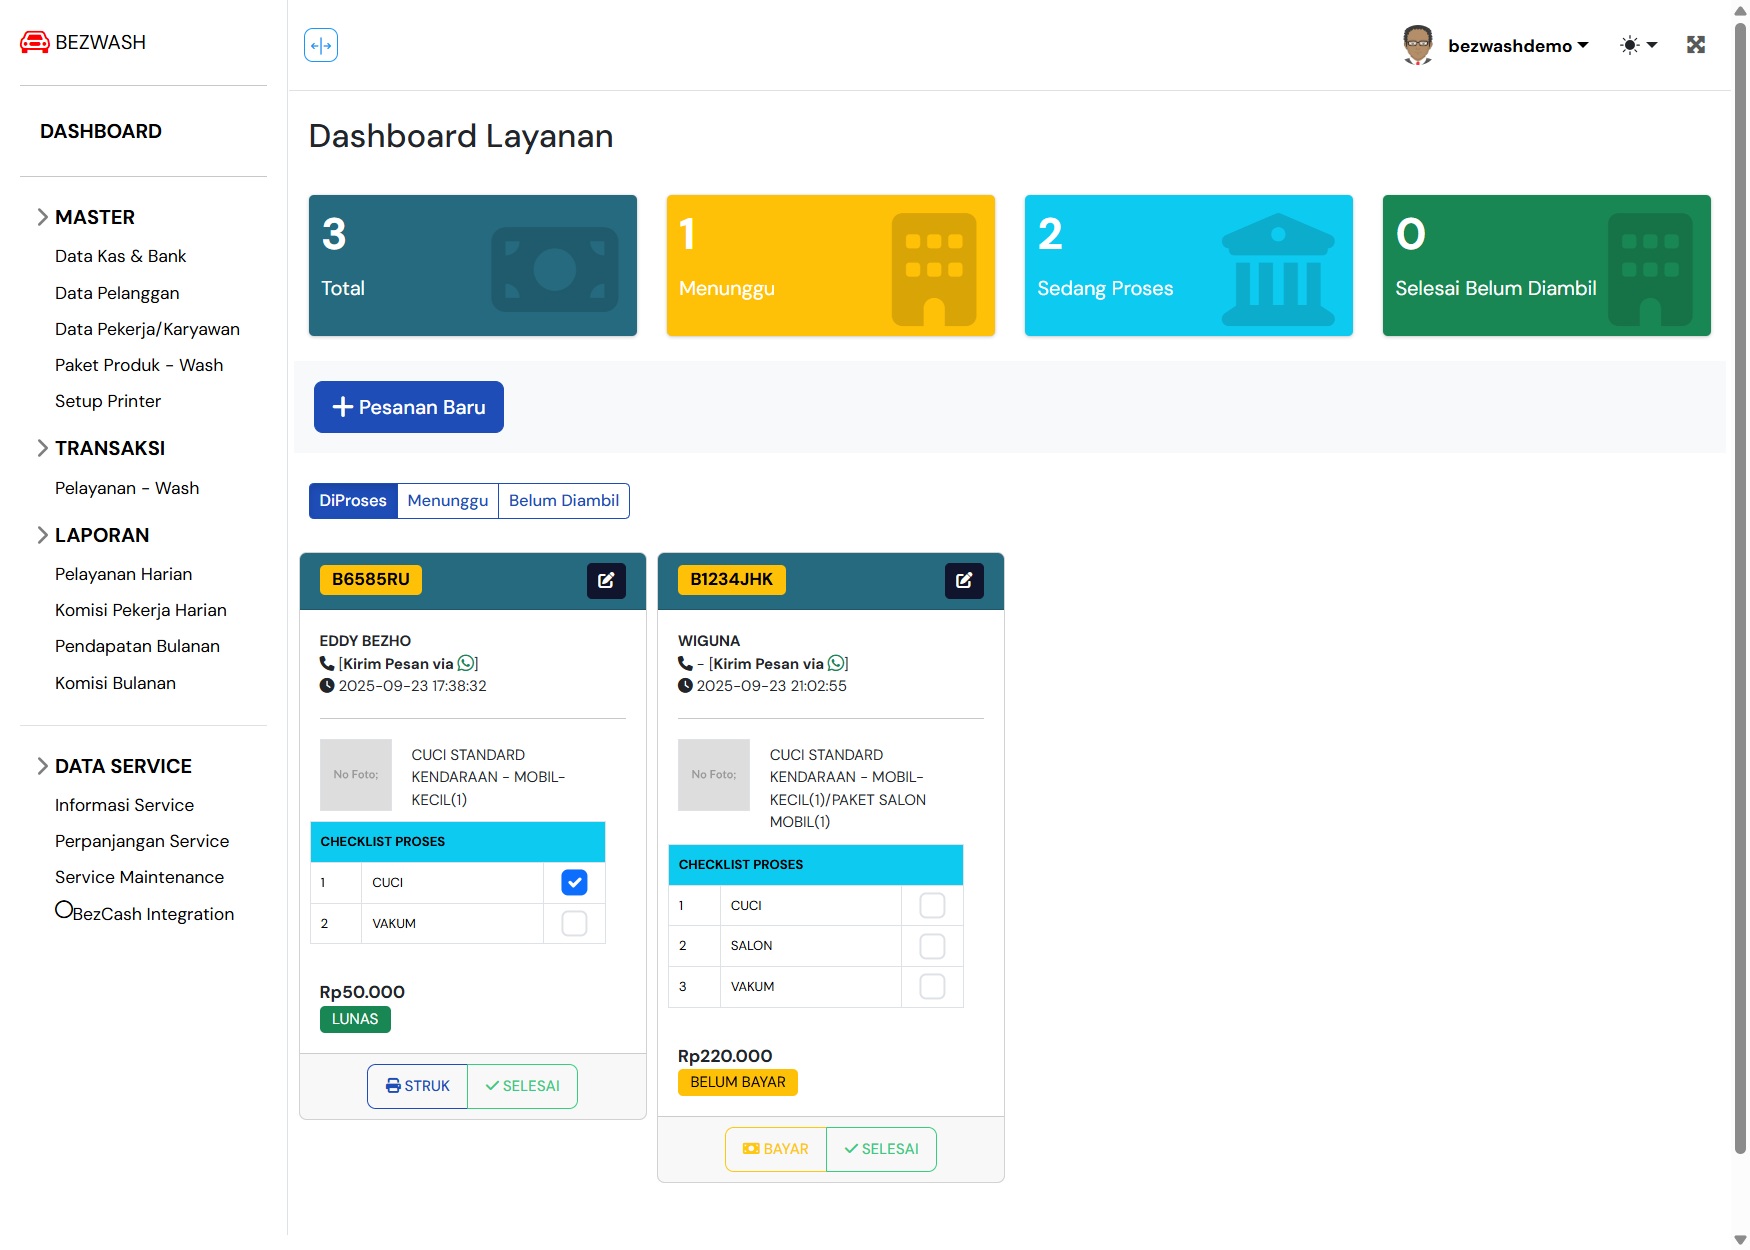Screen dimensions: 1750x1250
Task: Switch to the Menunggu tab
Action: click(x=447, y=500)
